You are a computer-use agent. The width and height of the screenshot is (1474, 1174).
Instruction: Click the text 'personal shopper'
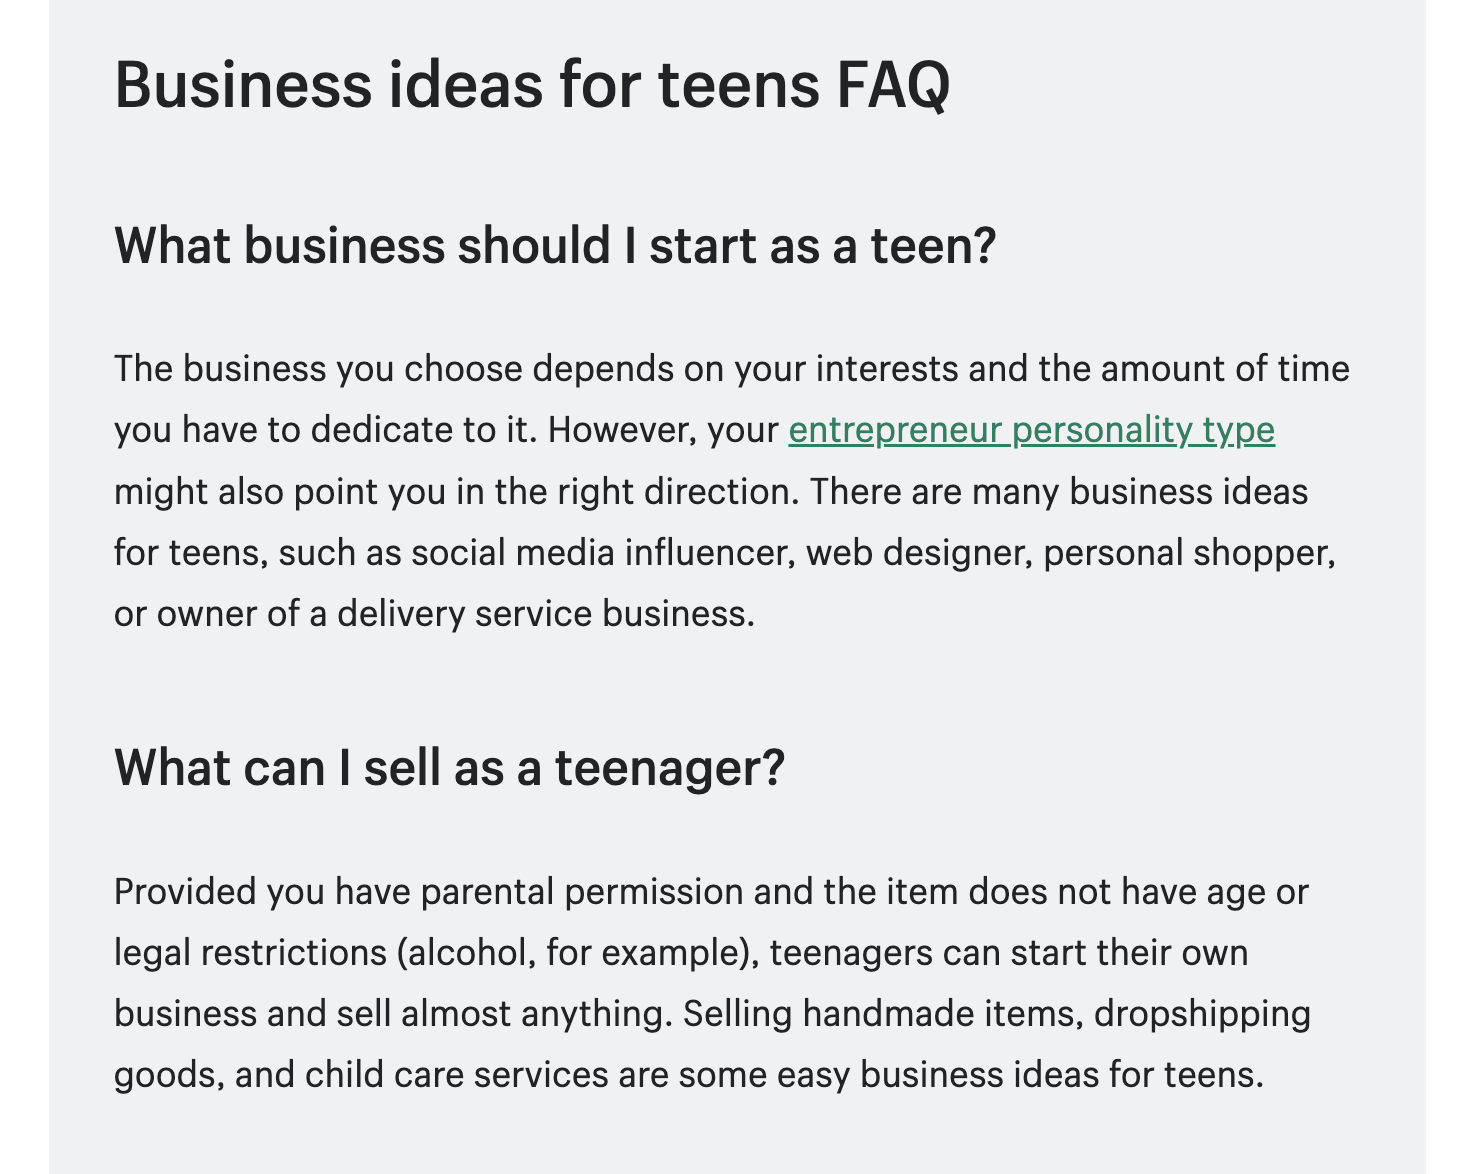pos(1185,552)
